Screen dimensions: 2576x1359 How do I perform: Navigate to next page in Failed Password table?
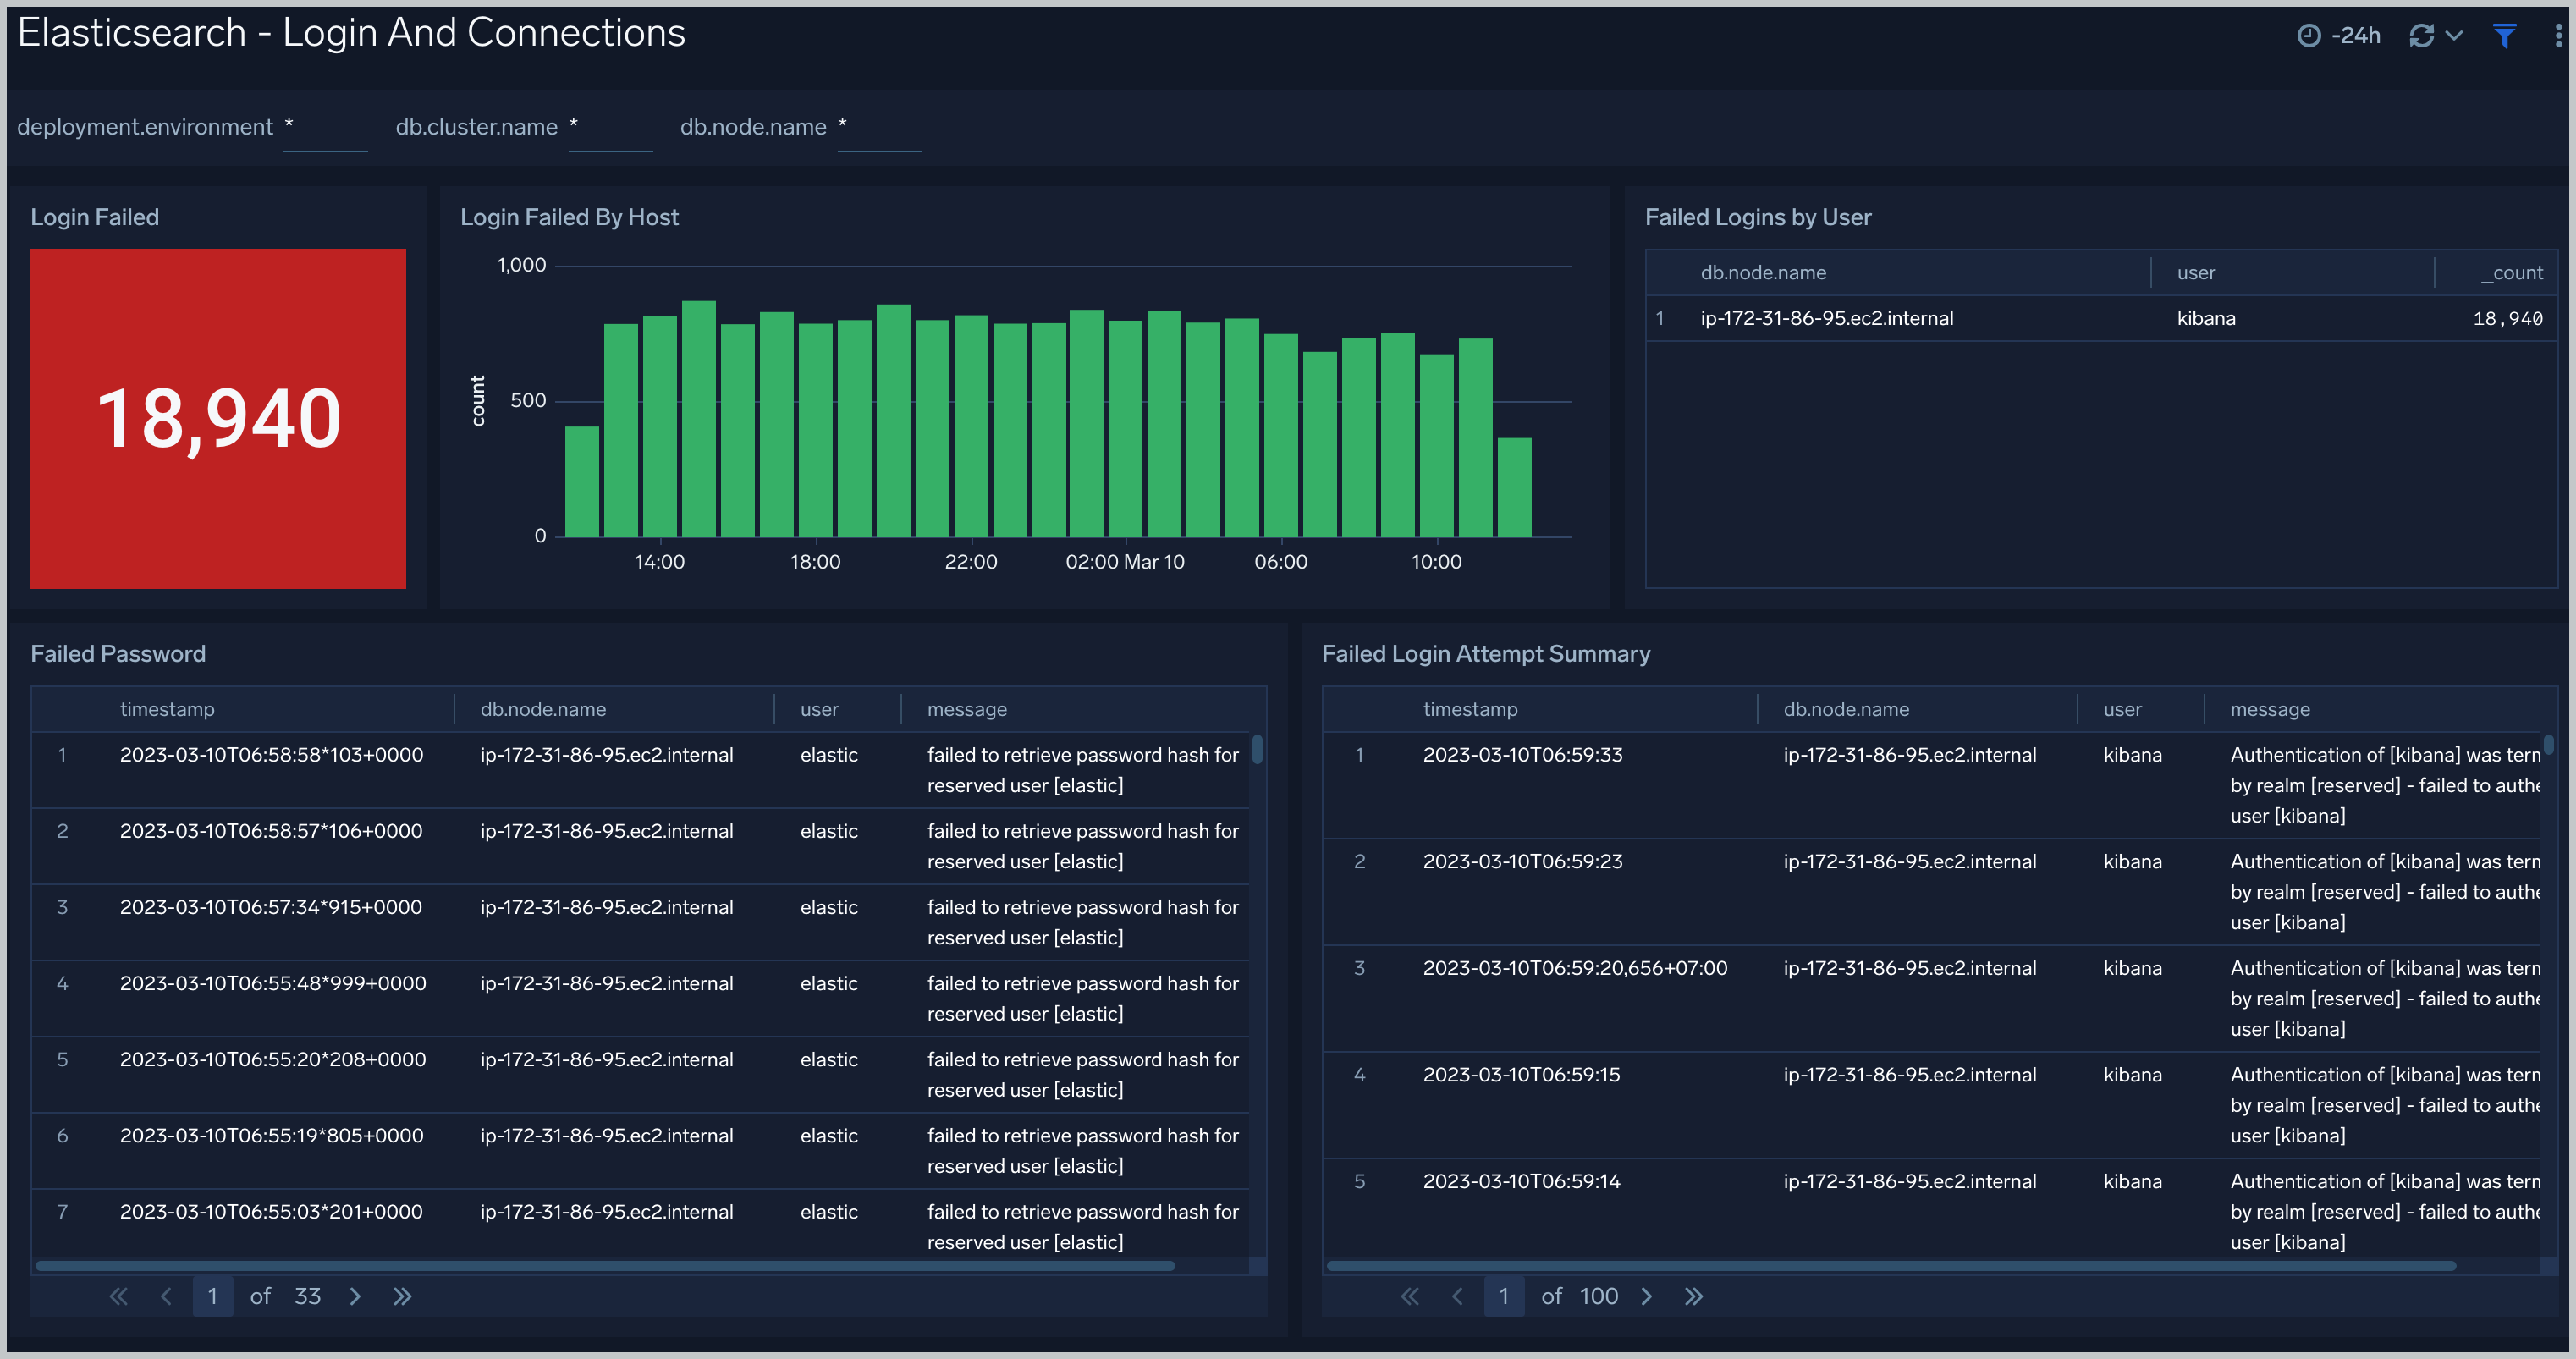pos(355,1296)
